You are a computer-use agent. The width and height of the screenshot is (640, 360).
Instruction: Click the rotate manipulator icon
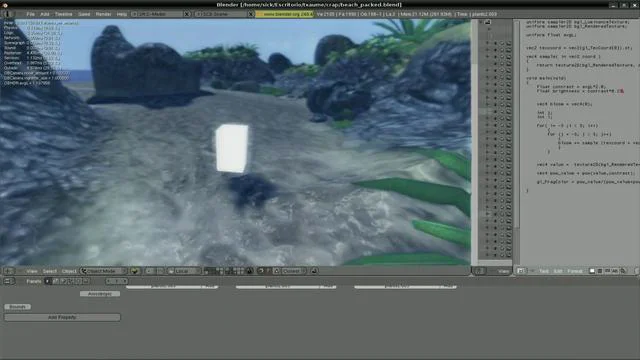click(260, 271)
